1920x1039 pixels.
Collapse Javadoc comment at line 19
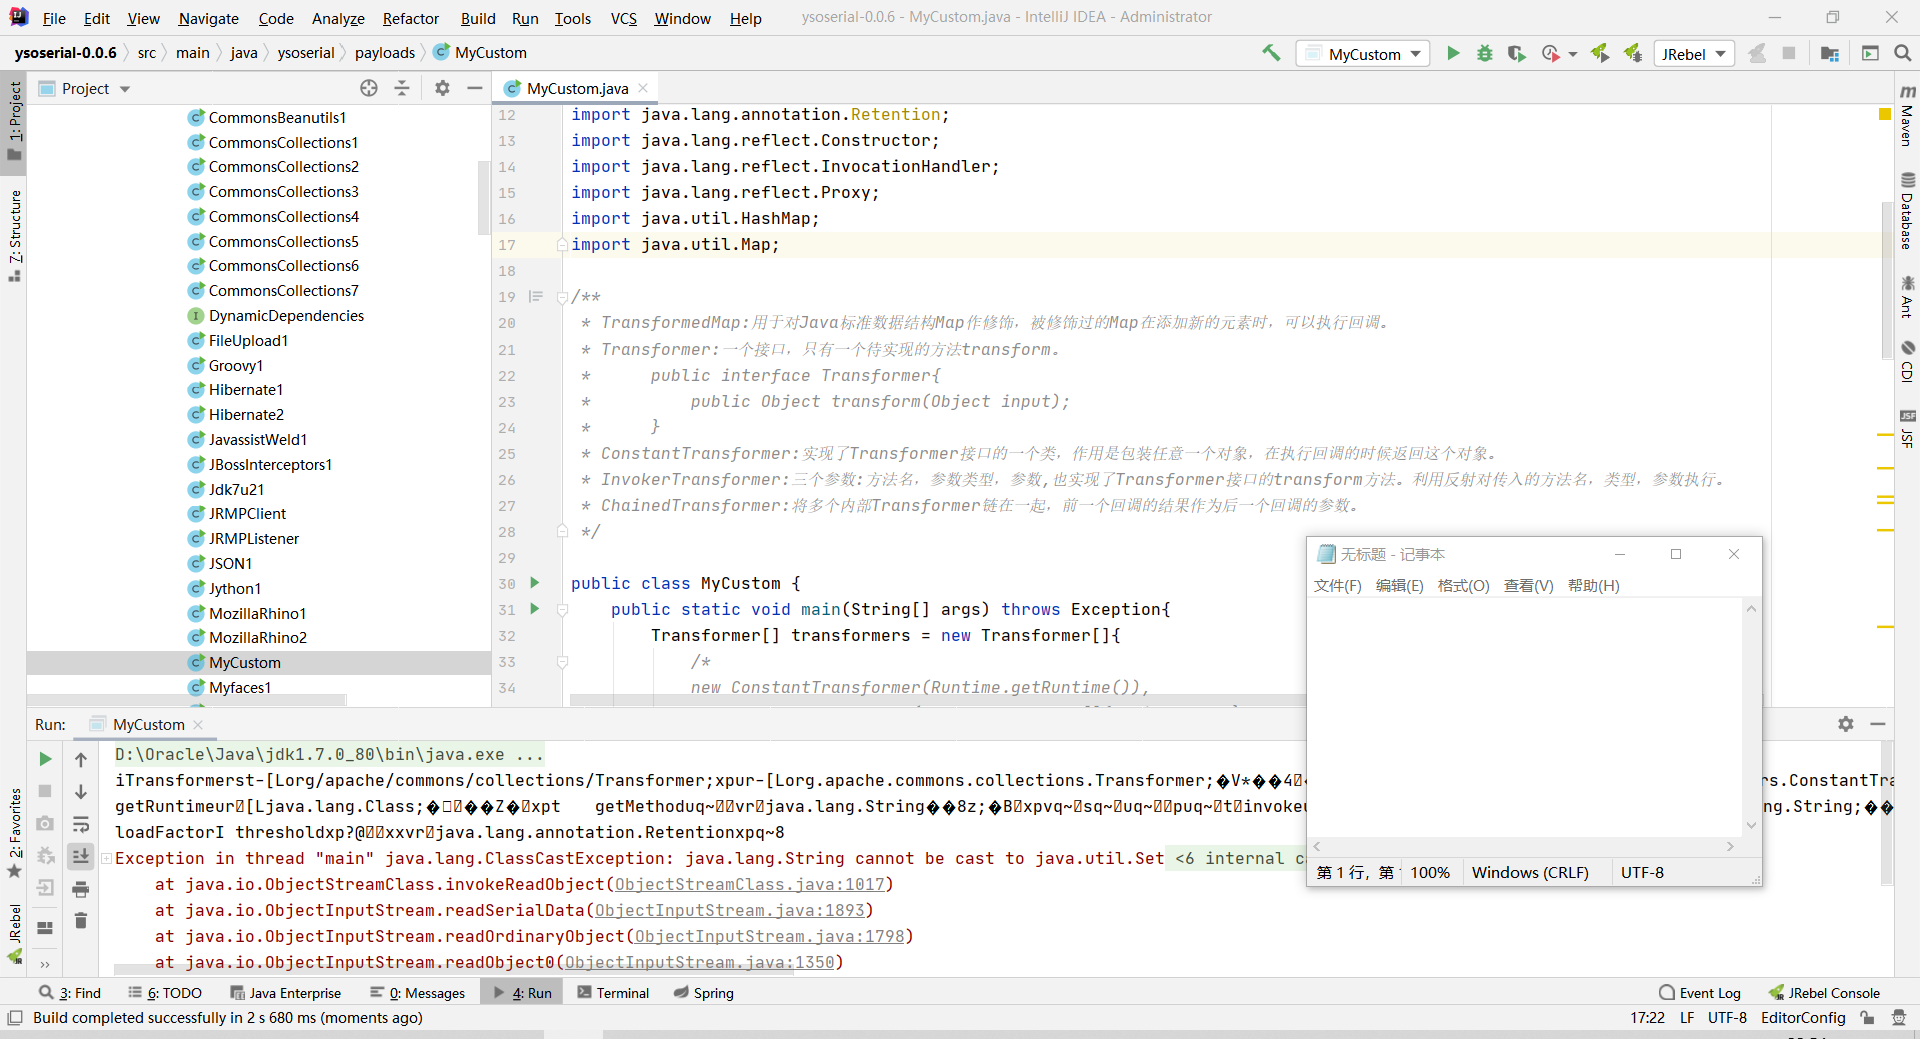tap(562, 297)
